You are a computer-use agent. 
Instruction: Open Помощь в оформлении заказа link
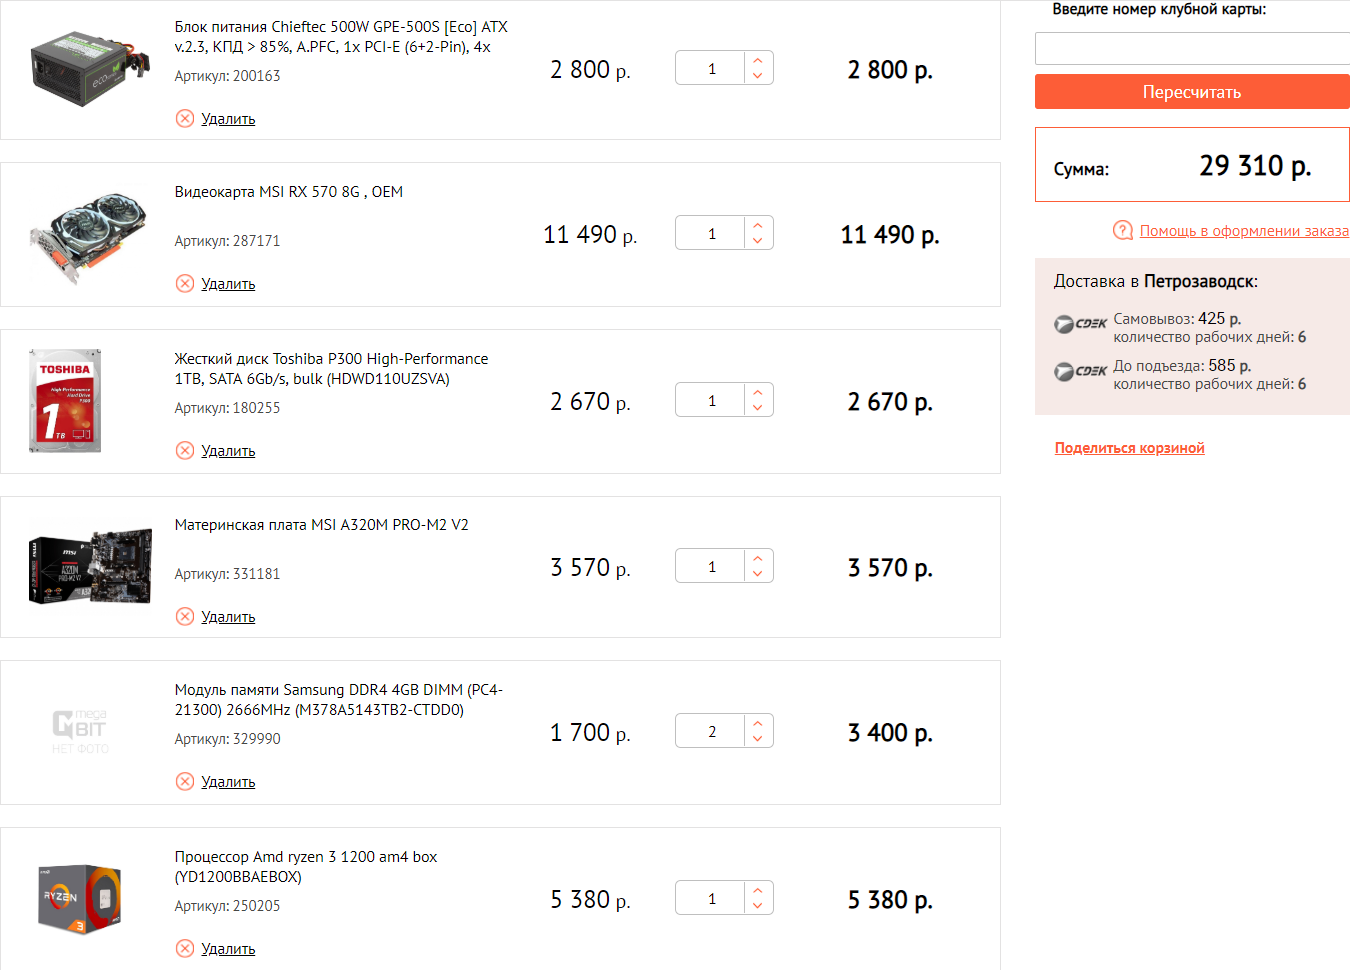click(x=1244, y=231)
